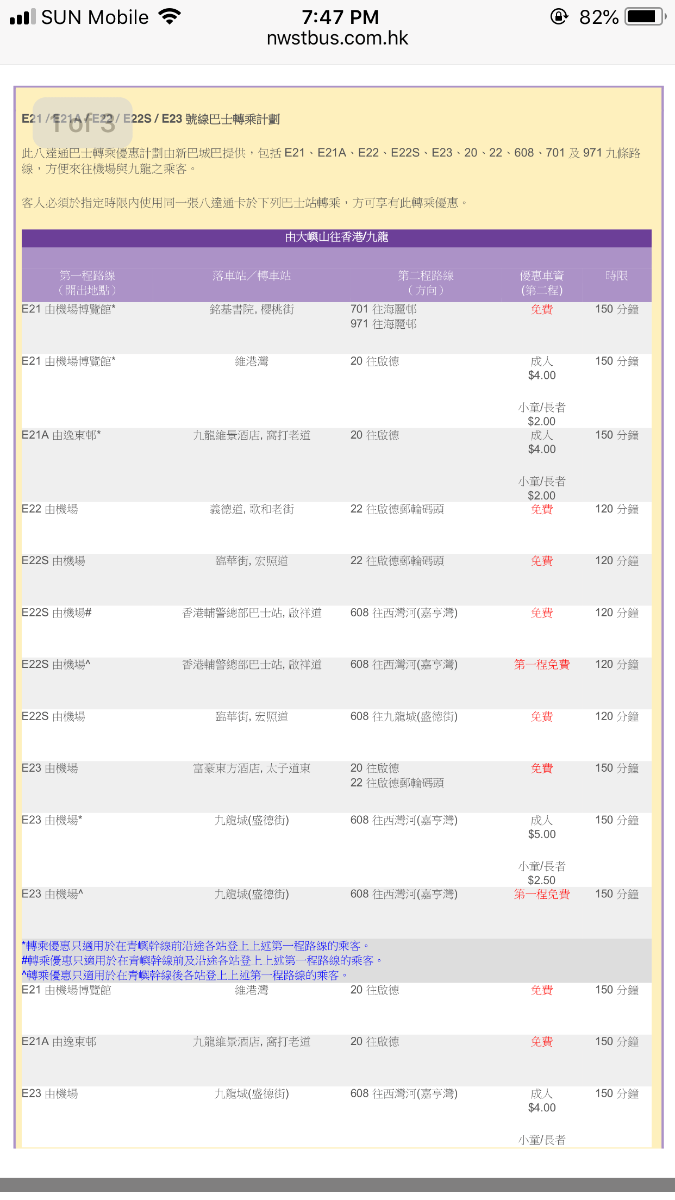
Task: Tap the Wi-Fi status icon
Action: pyautogui.click(x=169, y=17)
